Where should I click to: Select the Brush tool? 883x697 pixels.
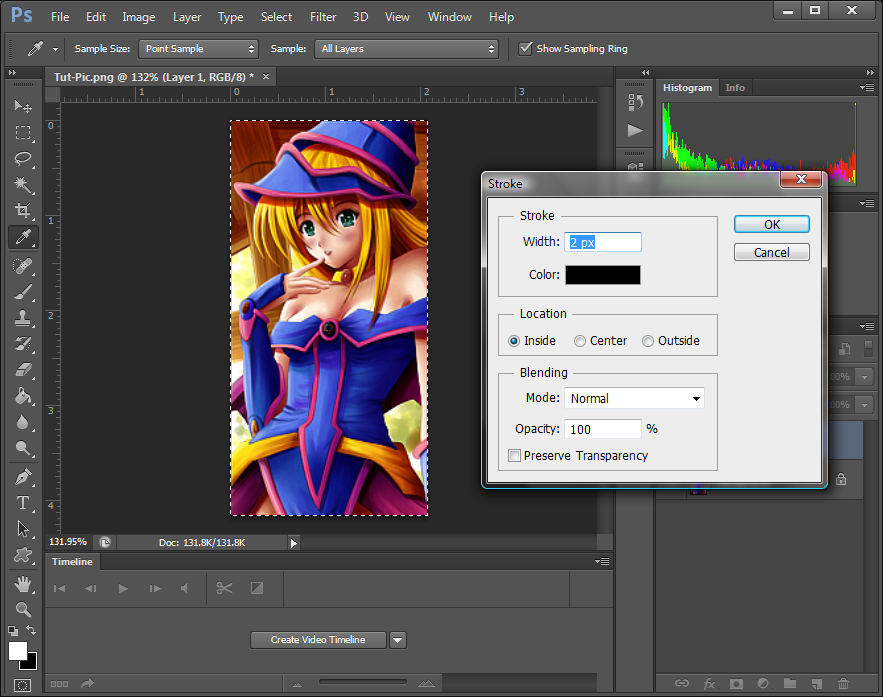[23, 292]
